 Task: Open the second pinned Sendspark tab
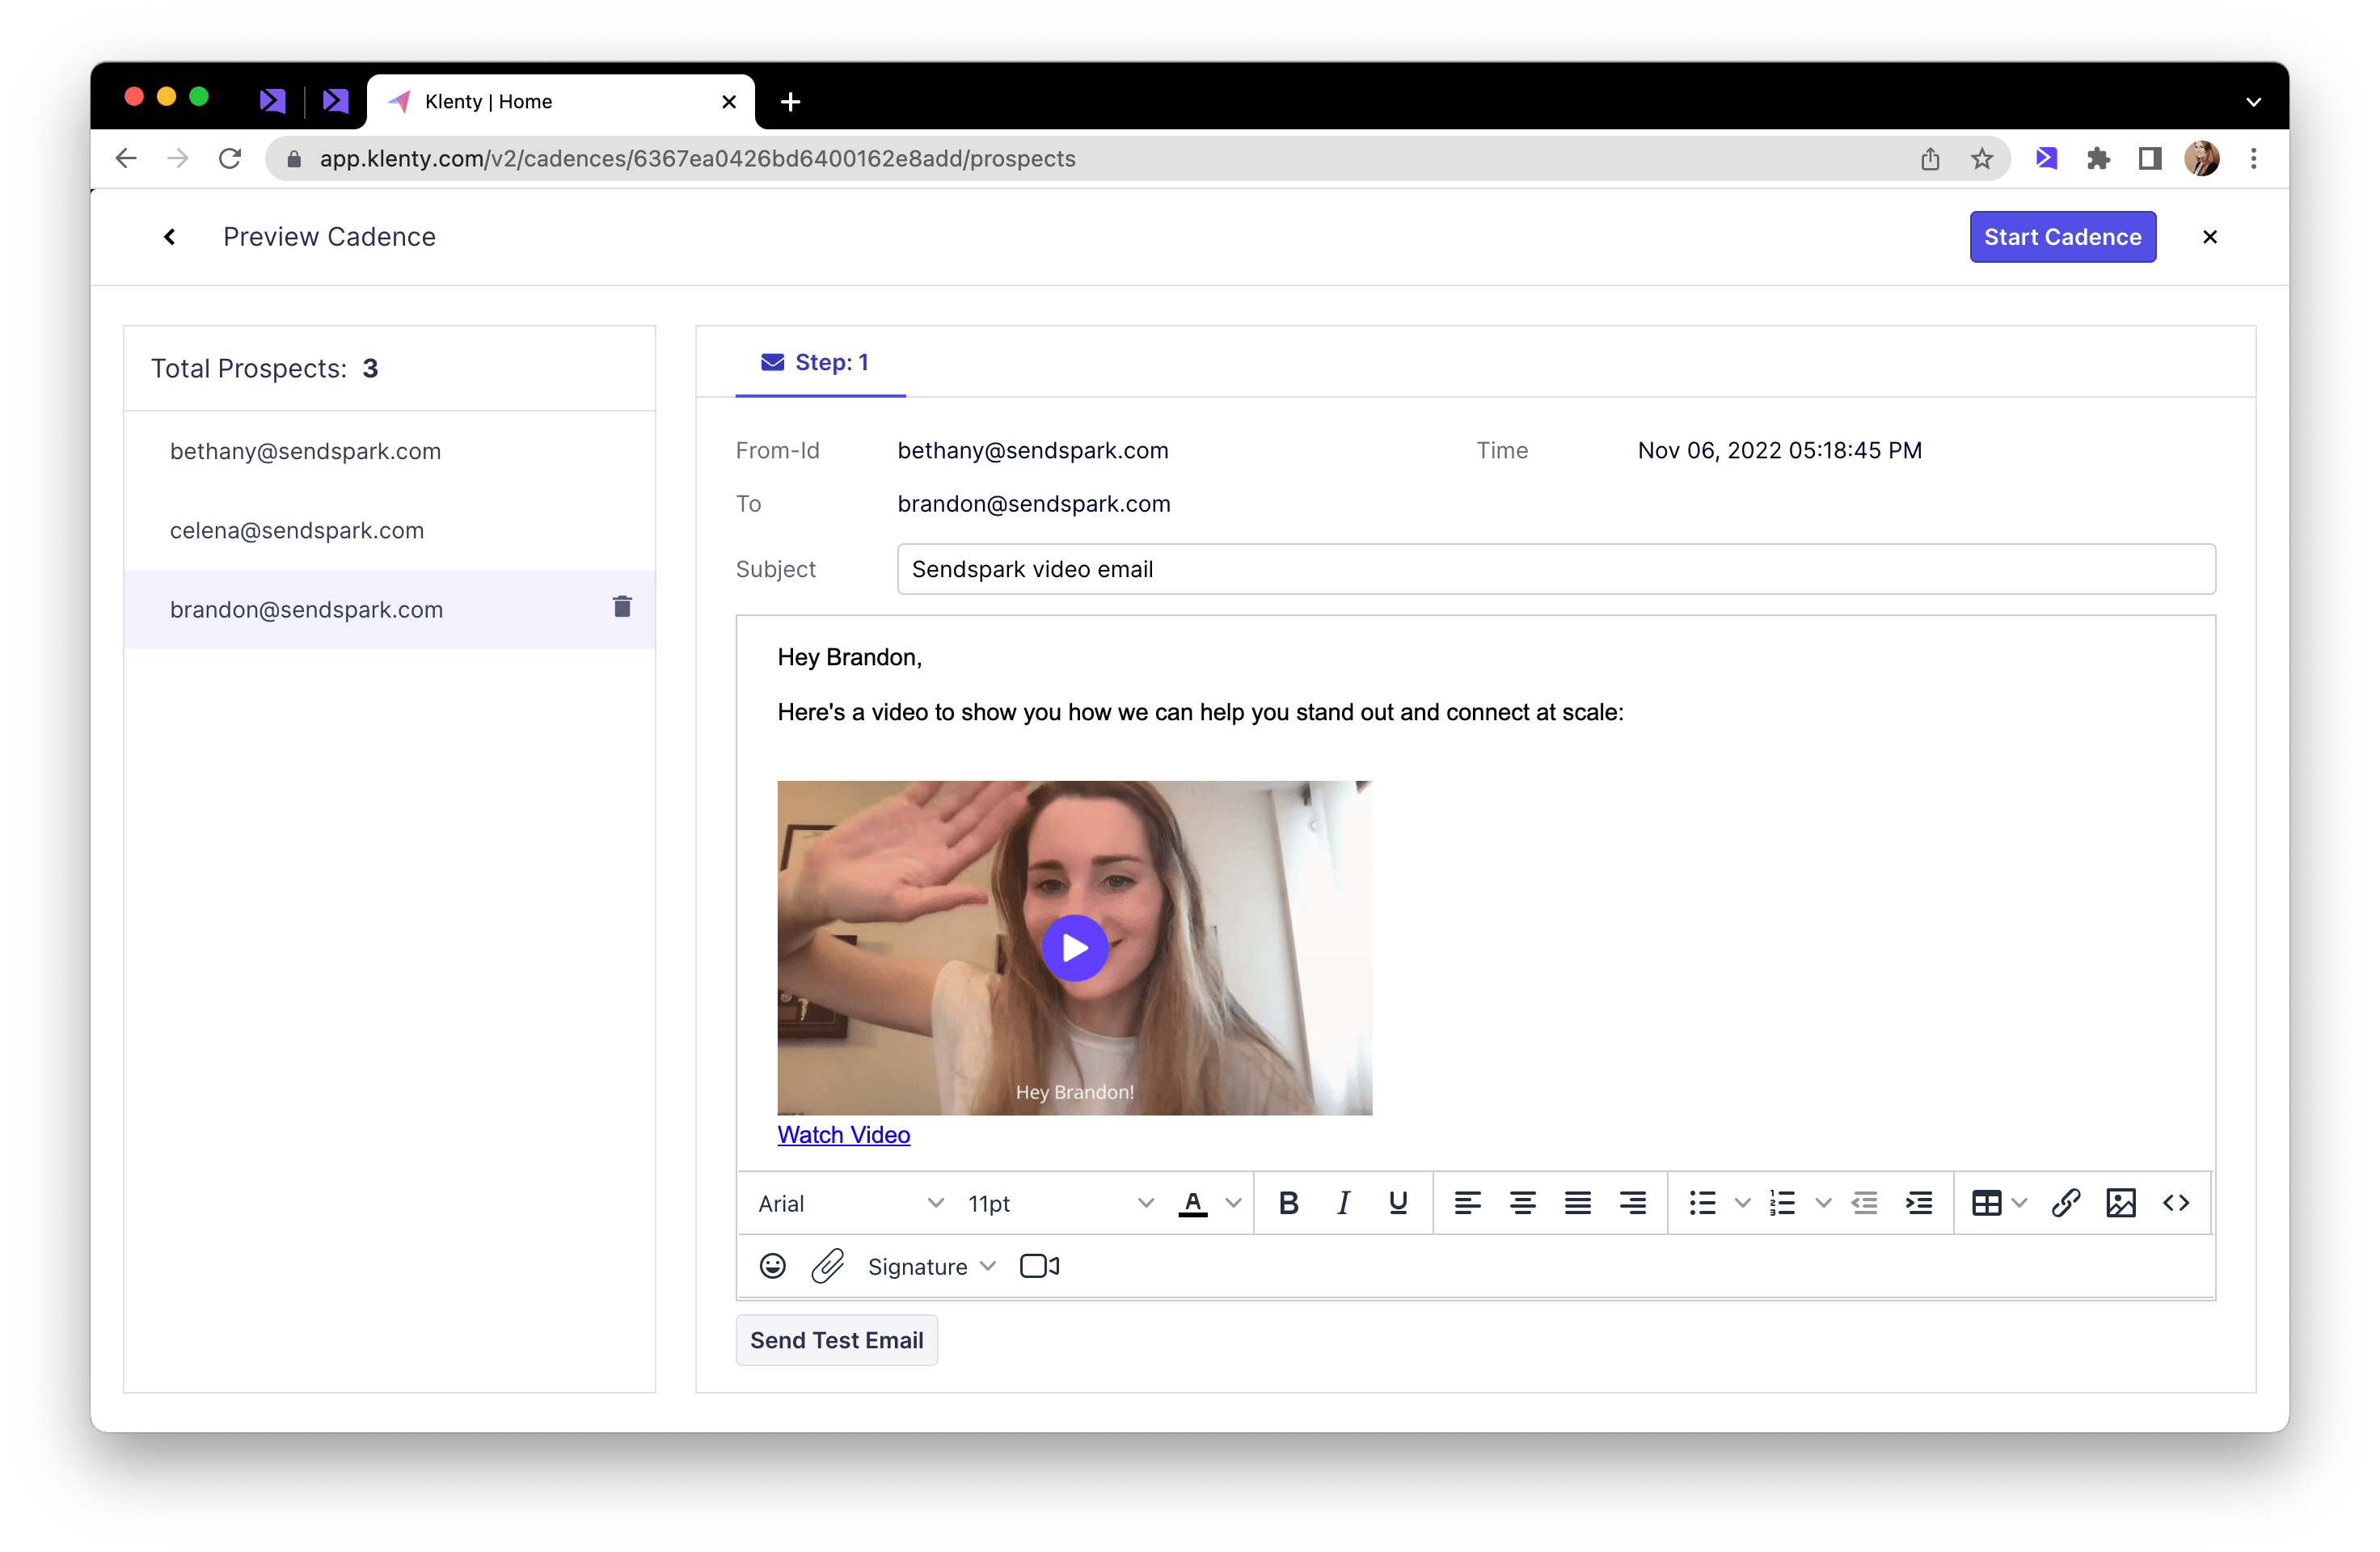pos(336,101)
